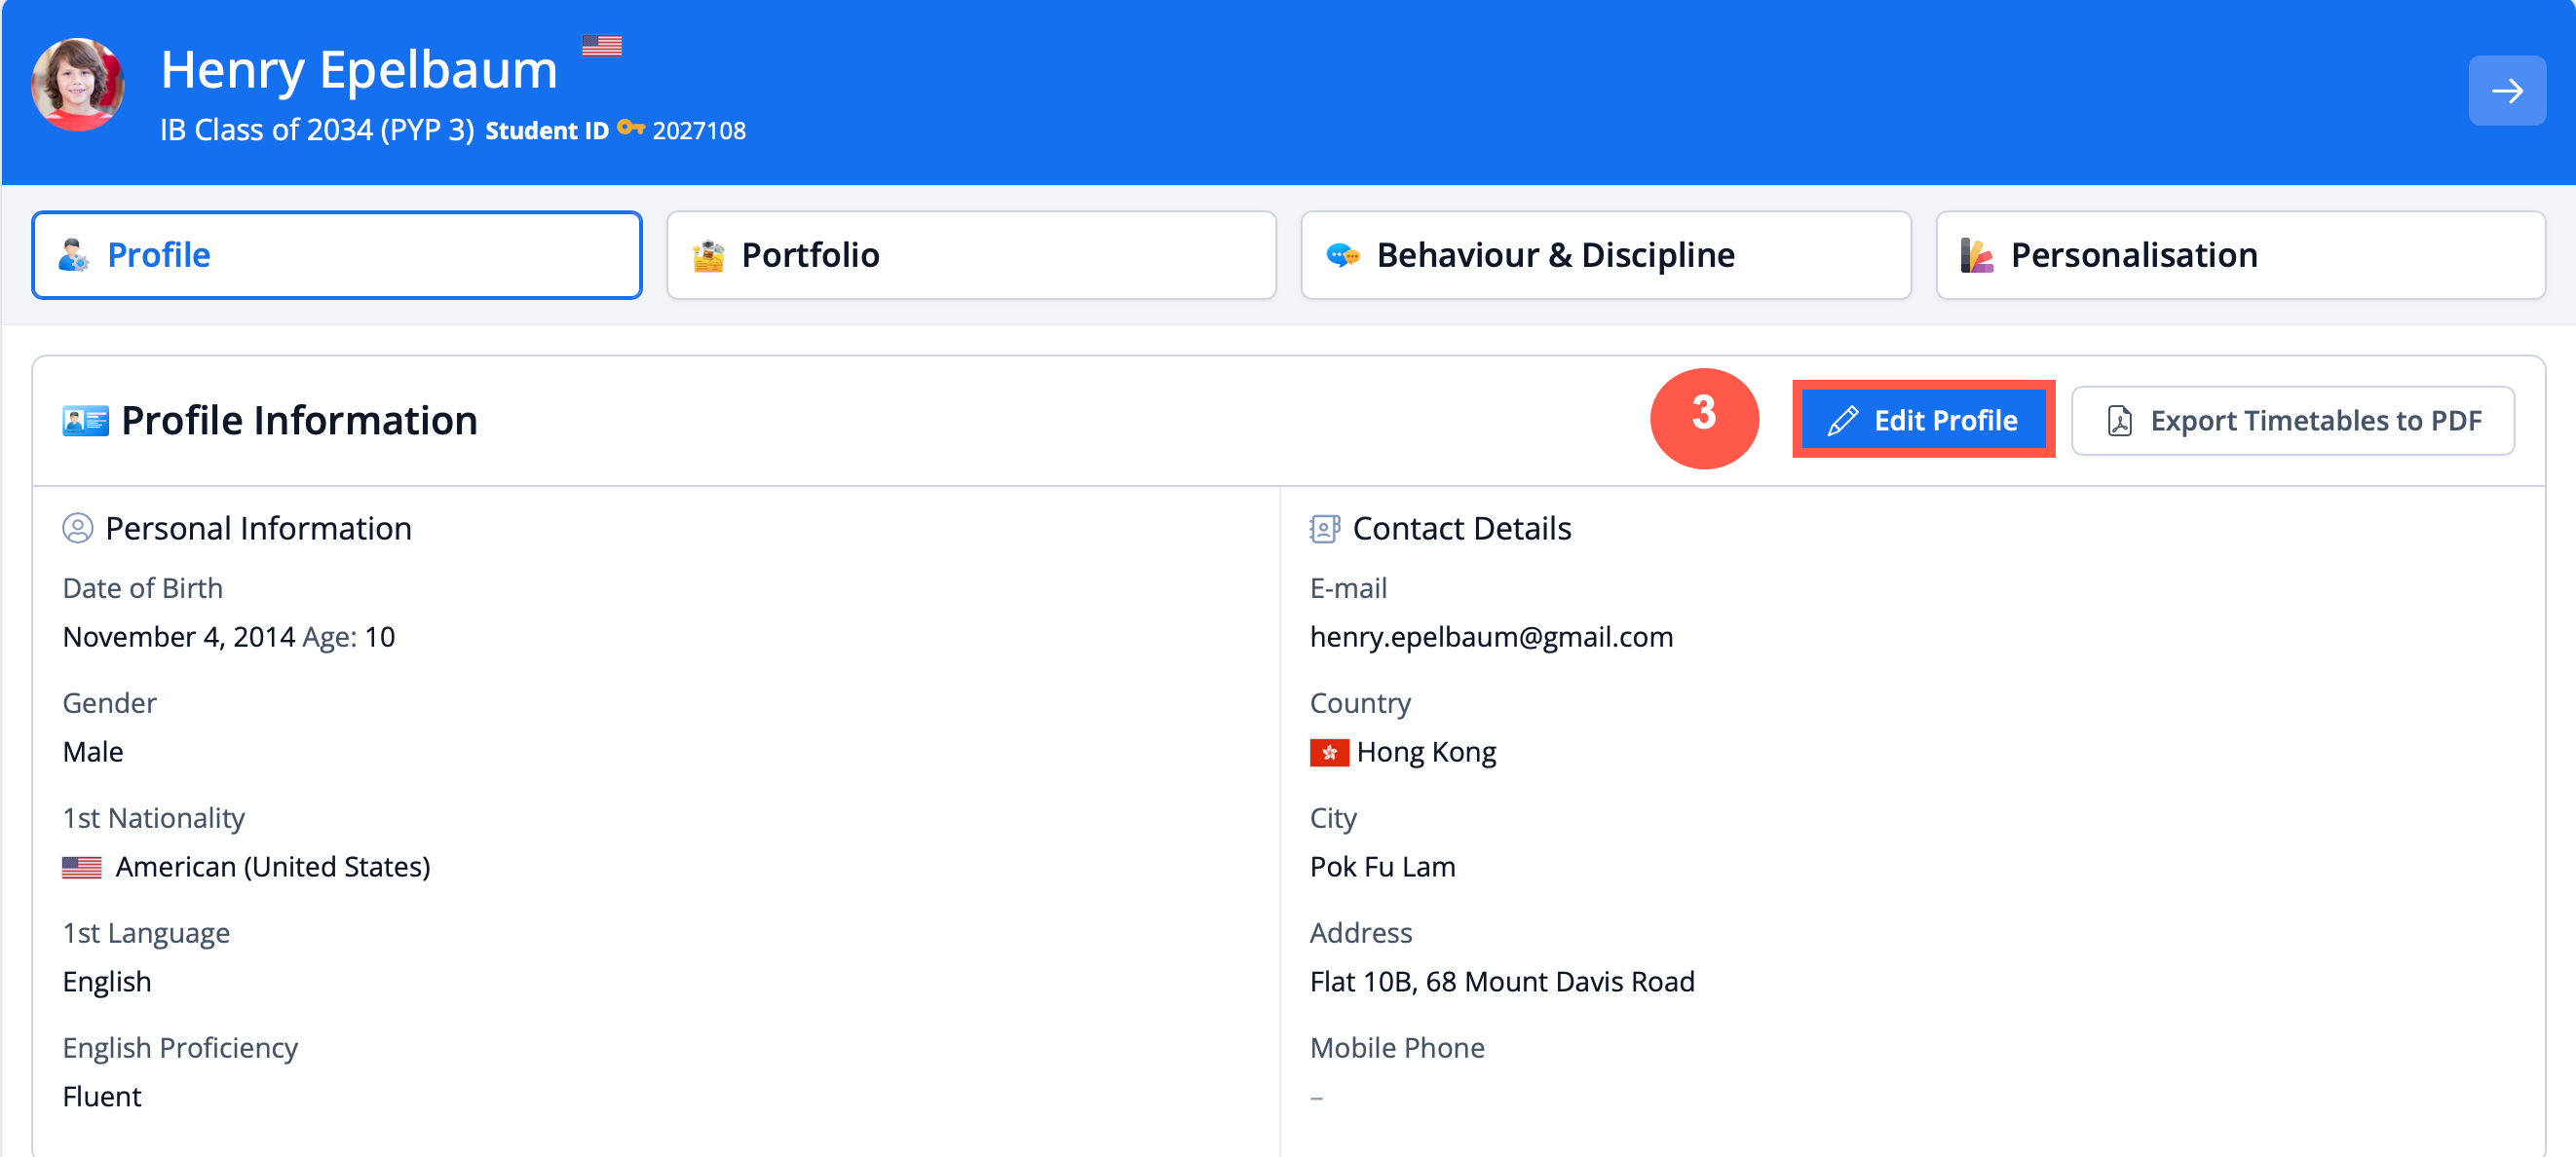Click the Profile Information ID card icon
Screen dimensions: 2576x1157
85,421
